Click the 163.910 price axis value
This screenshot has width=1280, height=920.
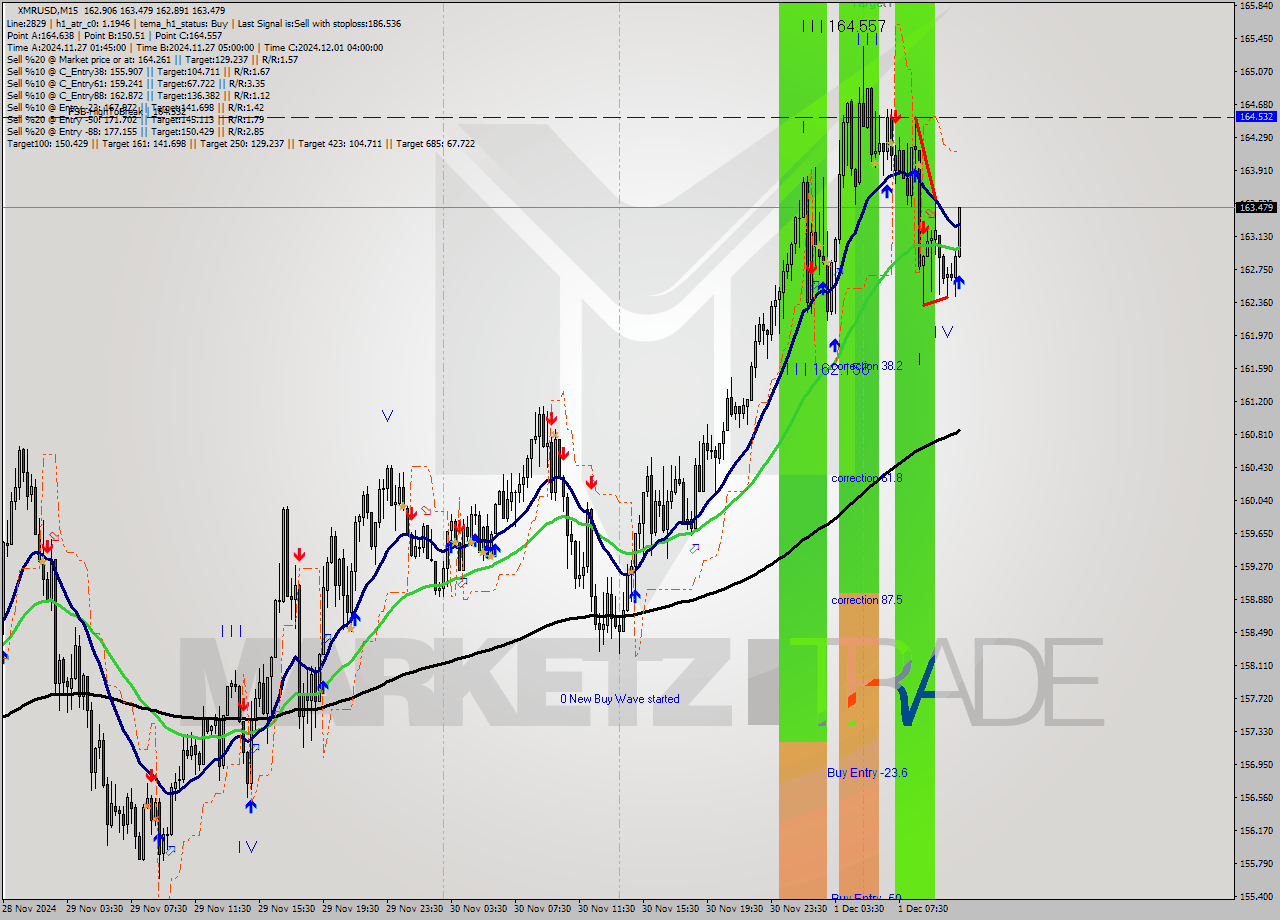point(1256,171)
